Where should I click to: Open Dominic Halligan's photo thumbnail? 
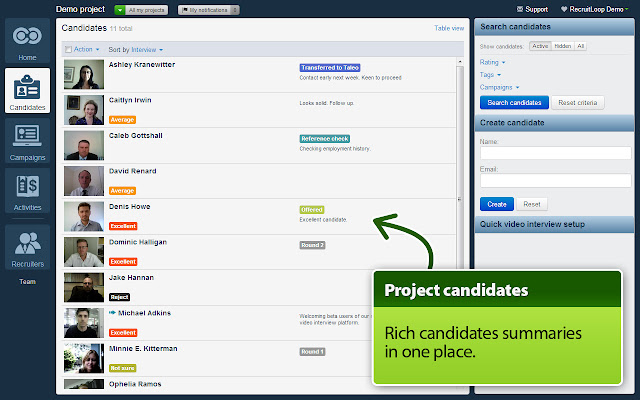pyautogui.click(x=84, y=252)
